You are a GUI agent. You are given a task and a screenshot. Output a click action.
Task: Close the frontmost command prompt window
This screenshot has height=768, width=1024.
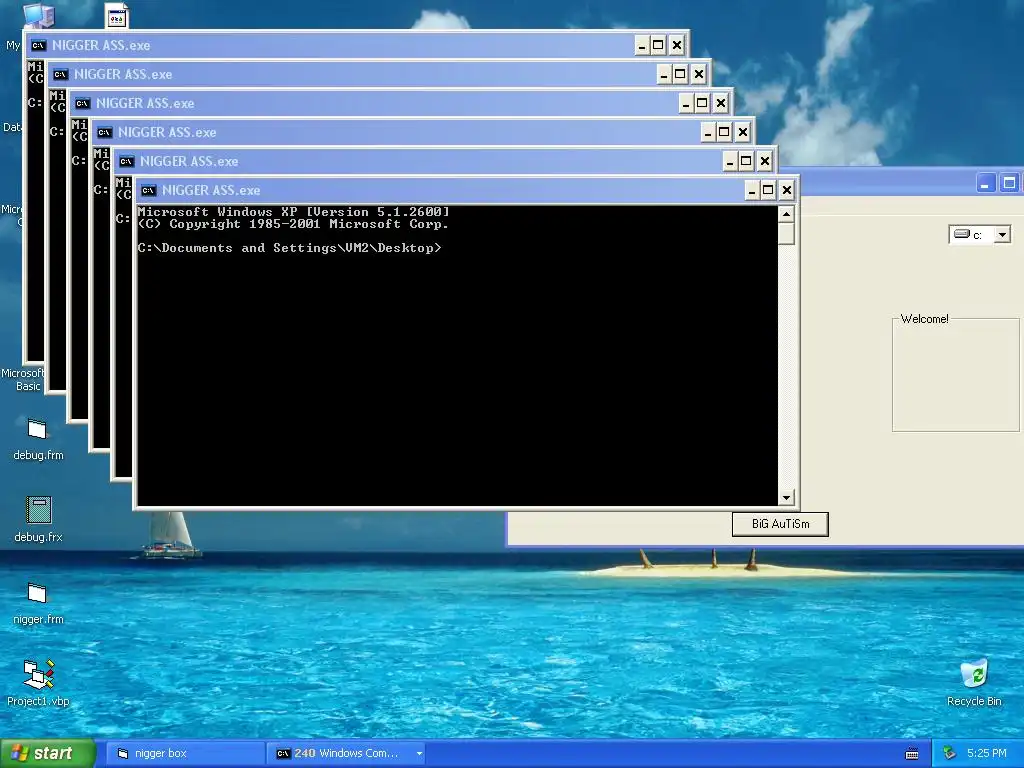click(x=786, y=191)
